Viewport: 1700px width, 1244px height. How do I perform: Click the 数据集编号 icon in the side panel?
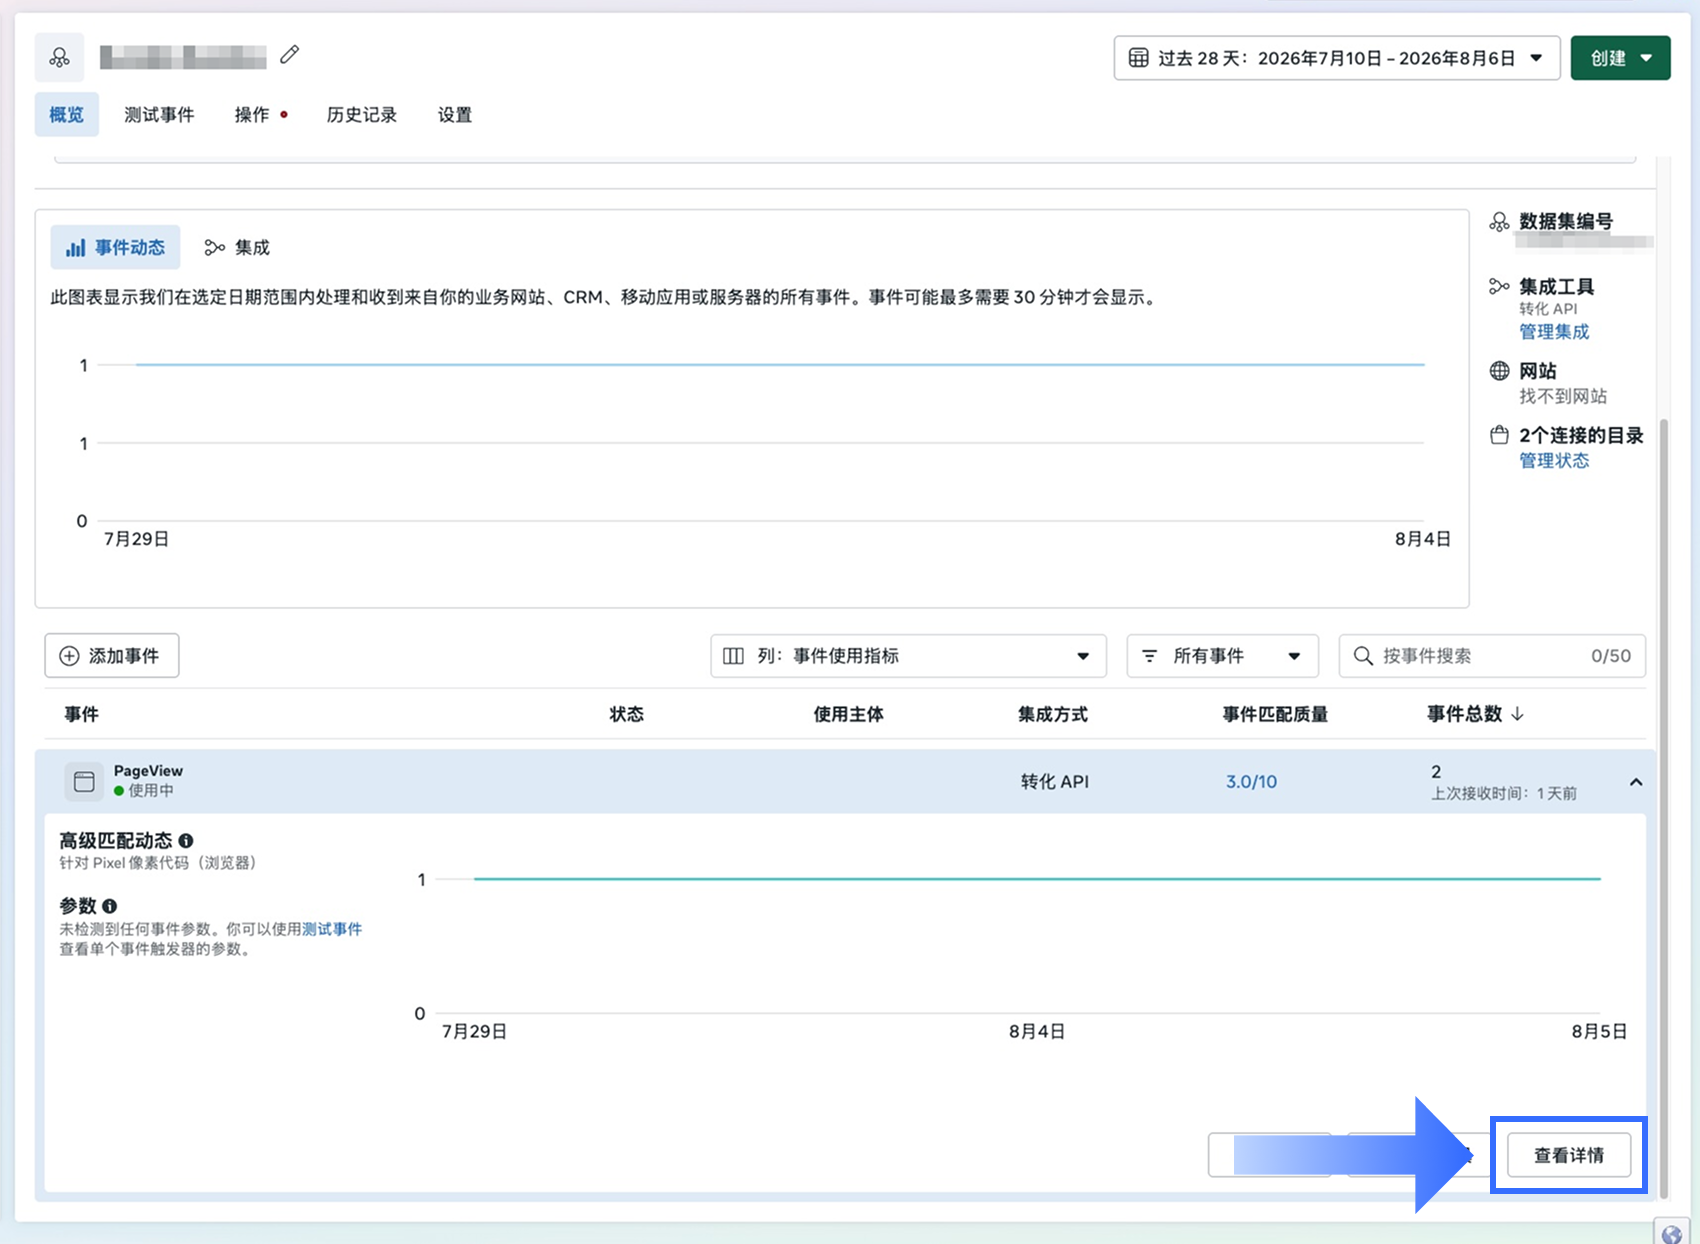[x=1499, y=221]
